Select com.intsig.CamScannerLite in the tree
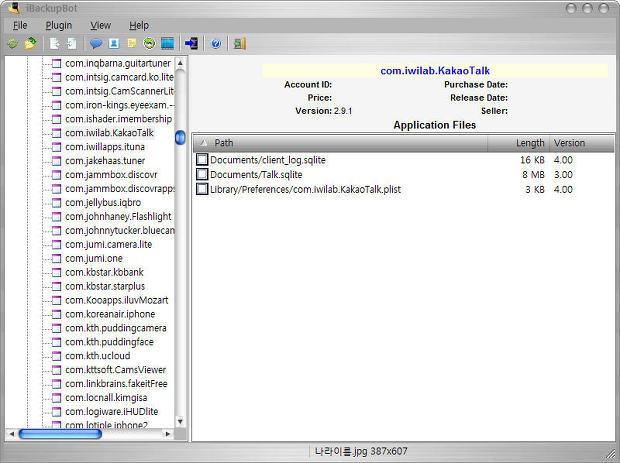This screenshot has width=620, height=463. pyautogui.click(x=119, y=91)
